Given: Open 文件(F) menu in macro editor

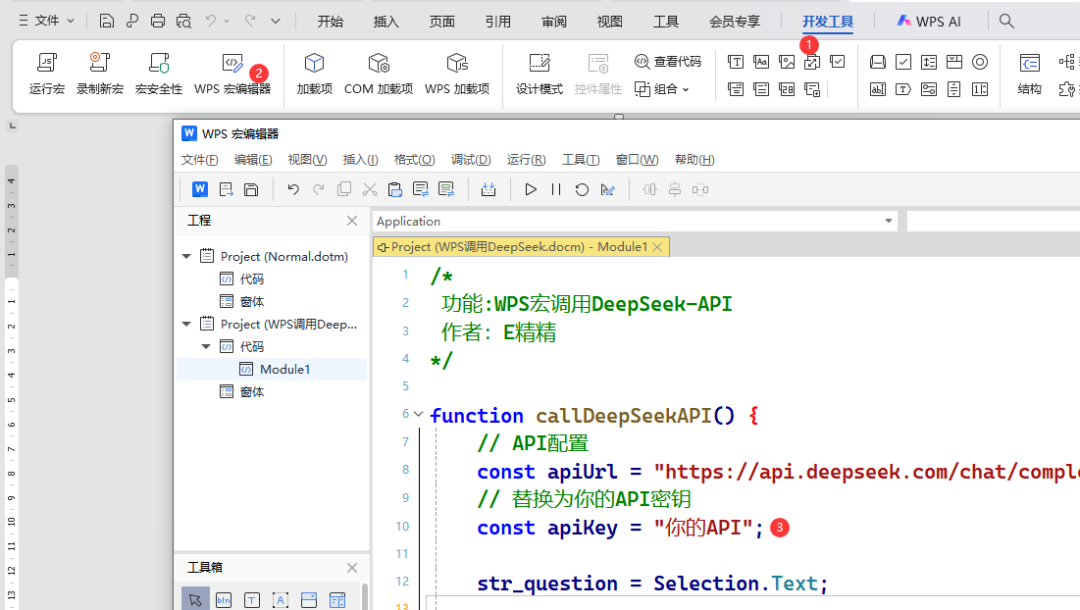Looking at the screenshot, I should point(200,160).
